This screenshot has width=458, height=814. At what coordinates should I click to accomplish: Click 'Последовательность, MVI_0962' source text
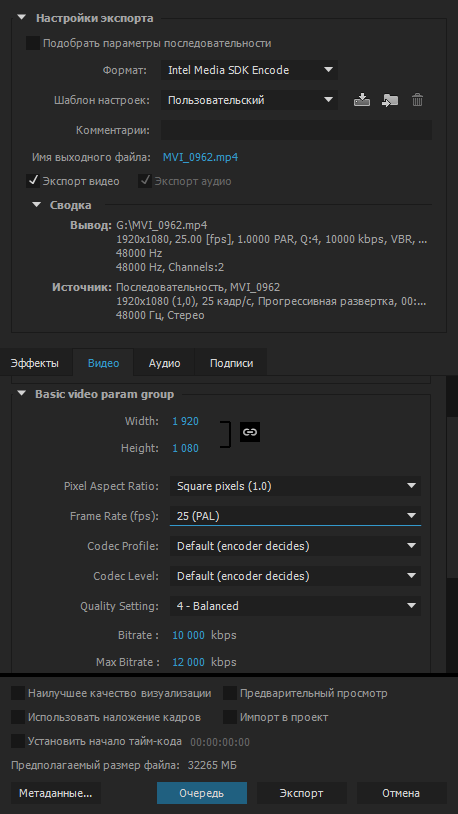click(x=198, y=287)
